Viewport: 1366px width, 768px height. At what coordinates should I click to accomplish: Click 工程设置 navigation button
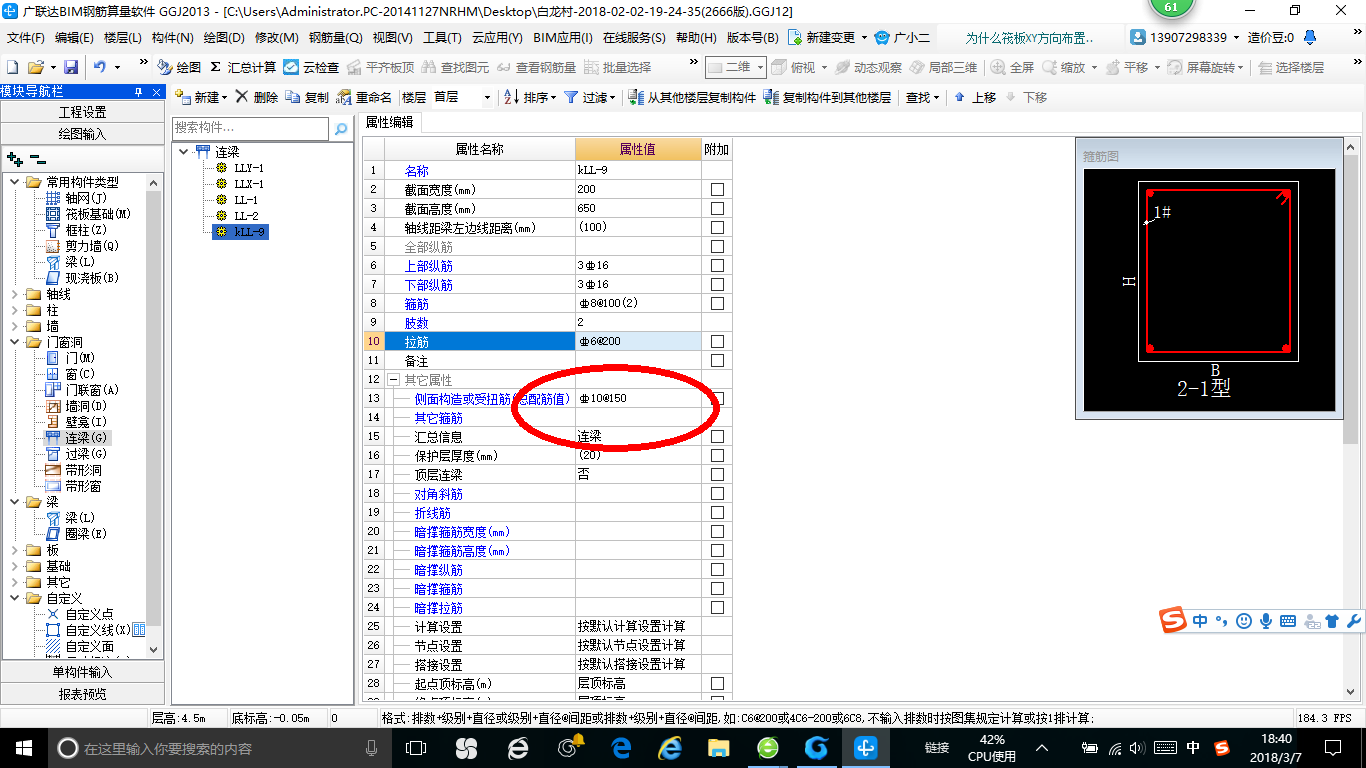click(82, 112)
